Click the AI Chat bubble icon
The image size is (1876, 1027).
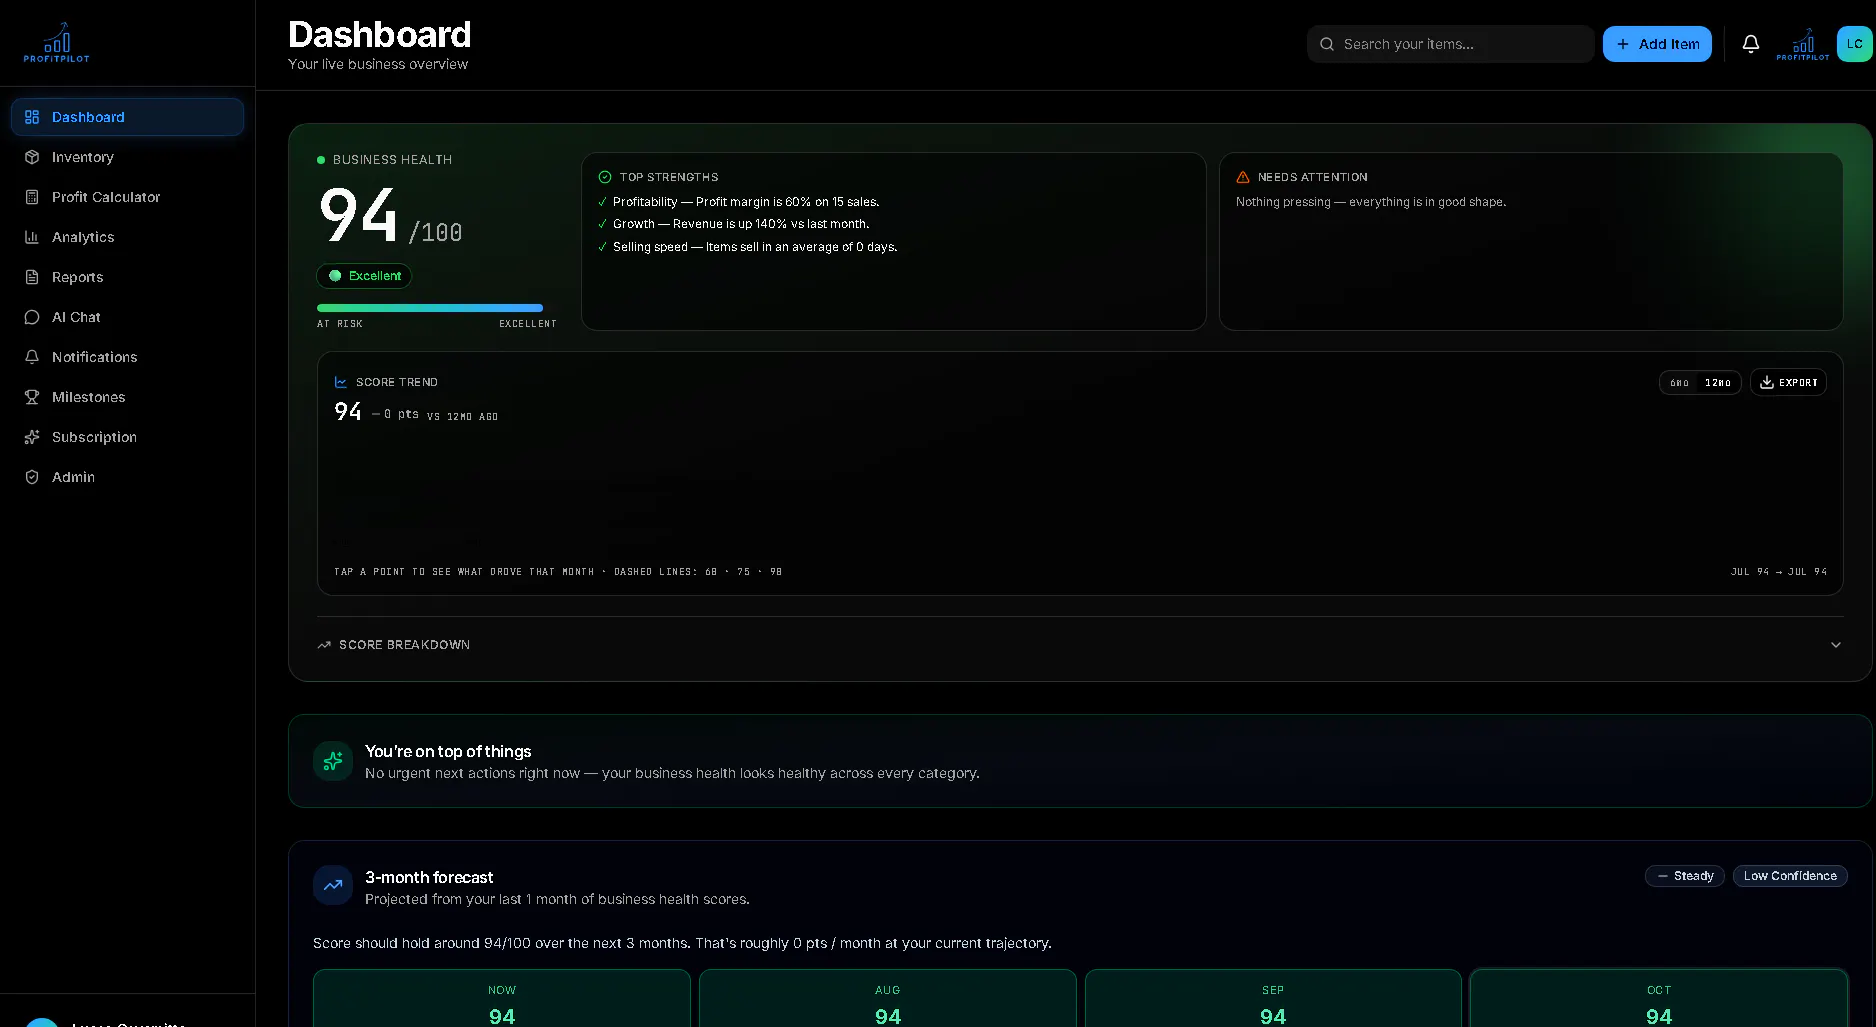[32, 317]
